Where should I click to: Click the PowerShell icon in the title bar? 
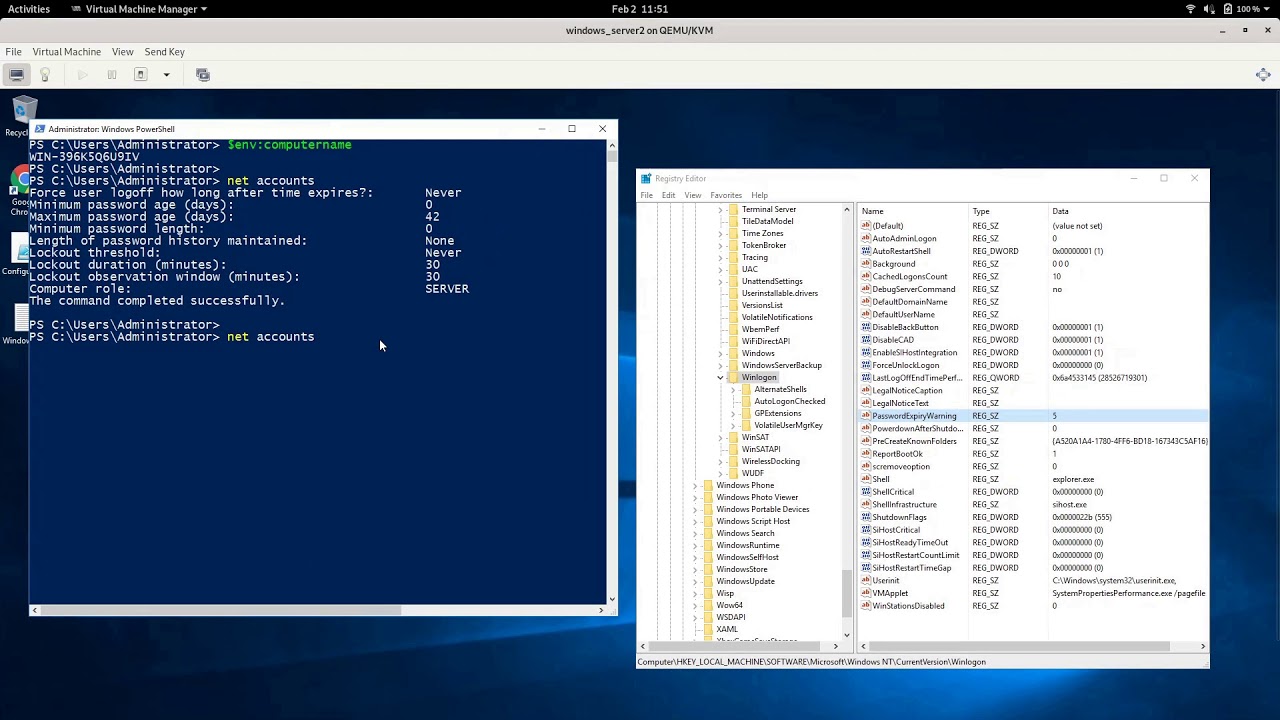click(x=40, y=129)
